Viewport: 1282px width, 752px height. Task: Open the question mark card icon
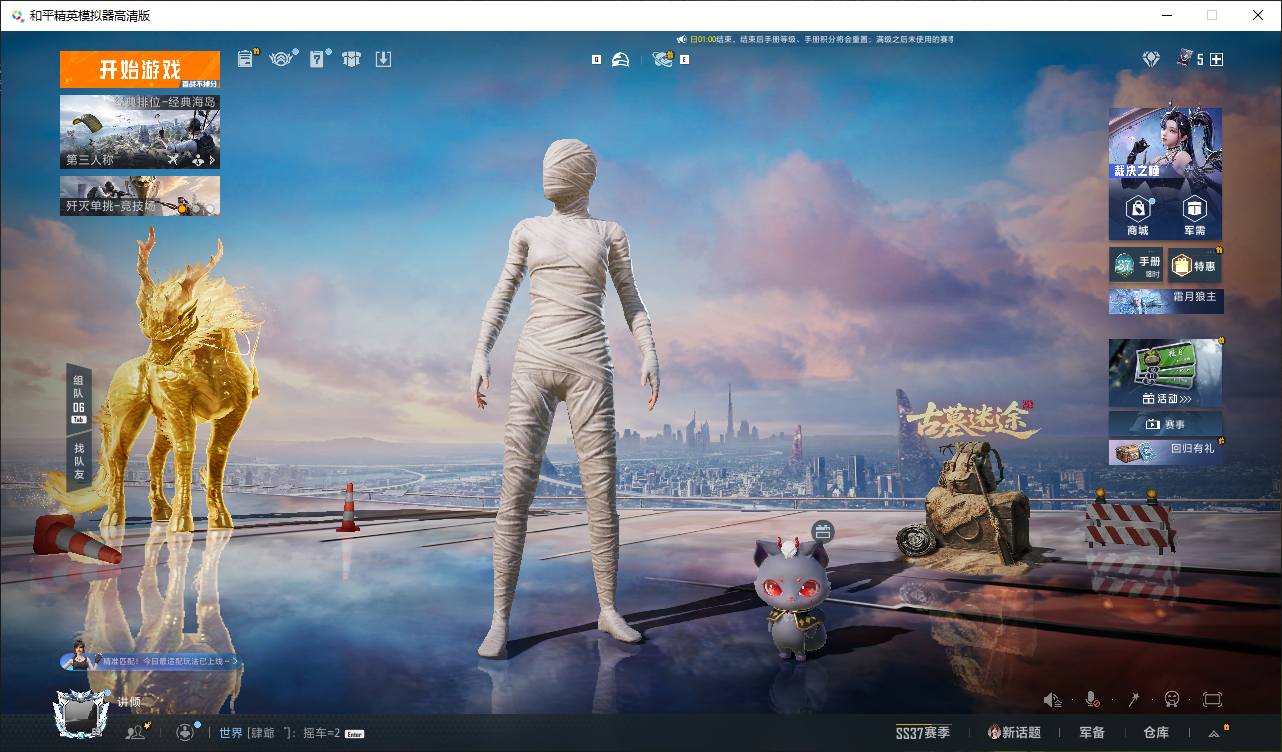pyautogui.click(x=318, y=59)
